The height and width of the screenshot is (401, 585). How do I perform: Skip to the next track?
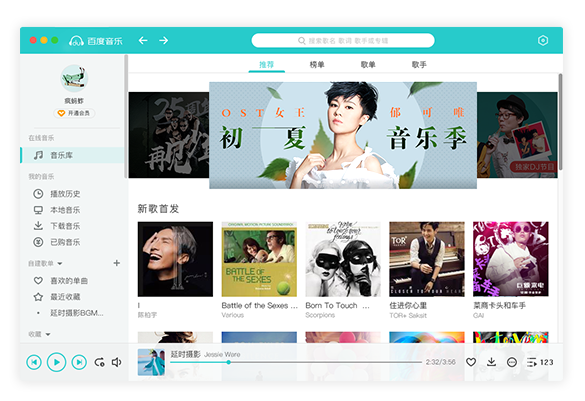pyautogui.click(x=79, y=362)
